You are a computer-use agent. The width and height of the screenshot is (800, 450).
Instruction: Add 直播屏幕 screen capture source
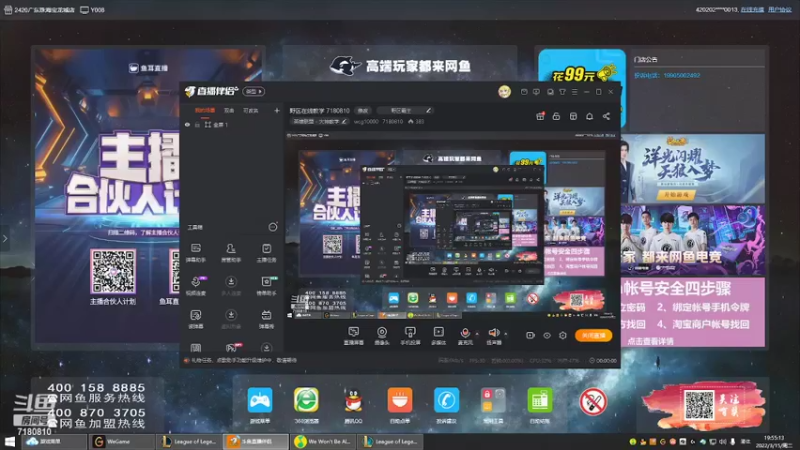point(354,336)
